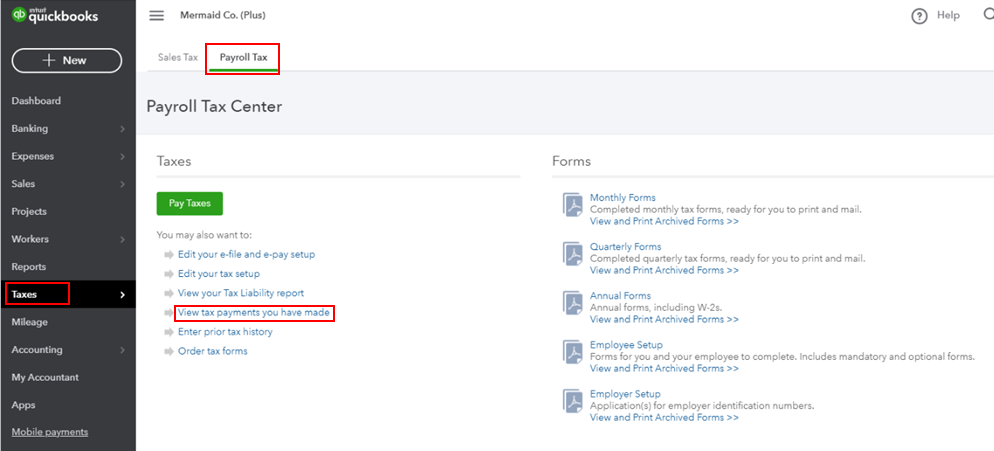Click arrow beside Enter prior tax history

[169, 332]
